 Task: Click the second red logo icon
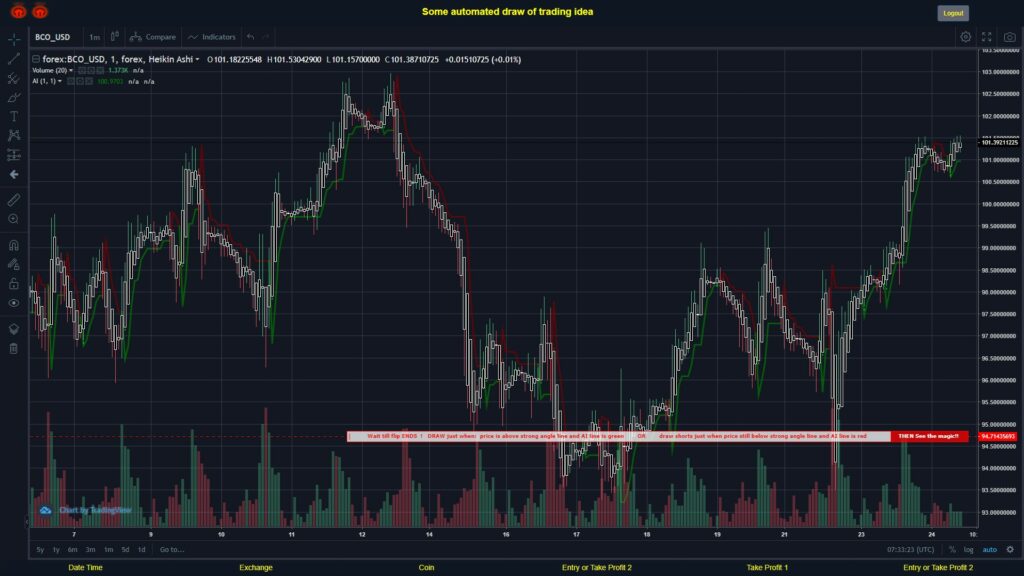[x=40, y=11]
